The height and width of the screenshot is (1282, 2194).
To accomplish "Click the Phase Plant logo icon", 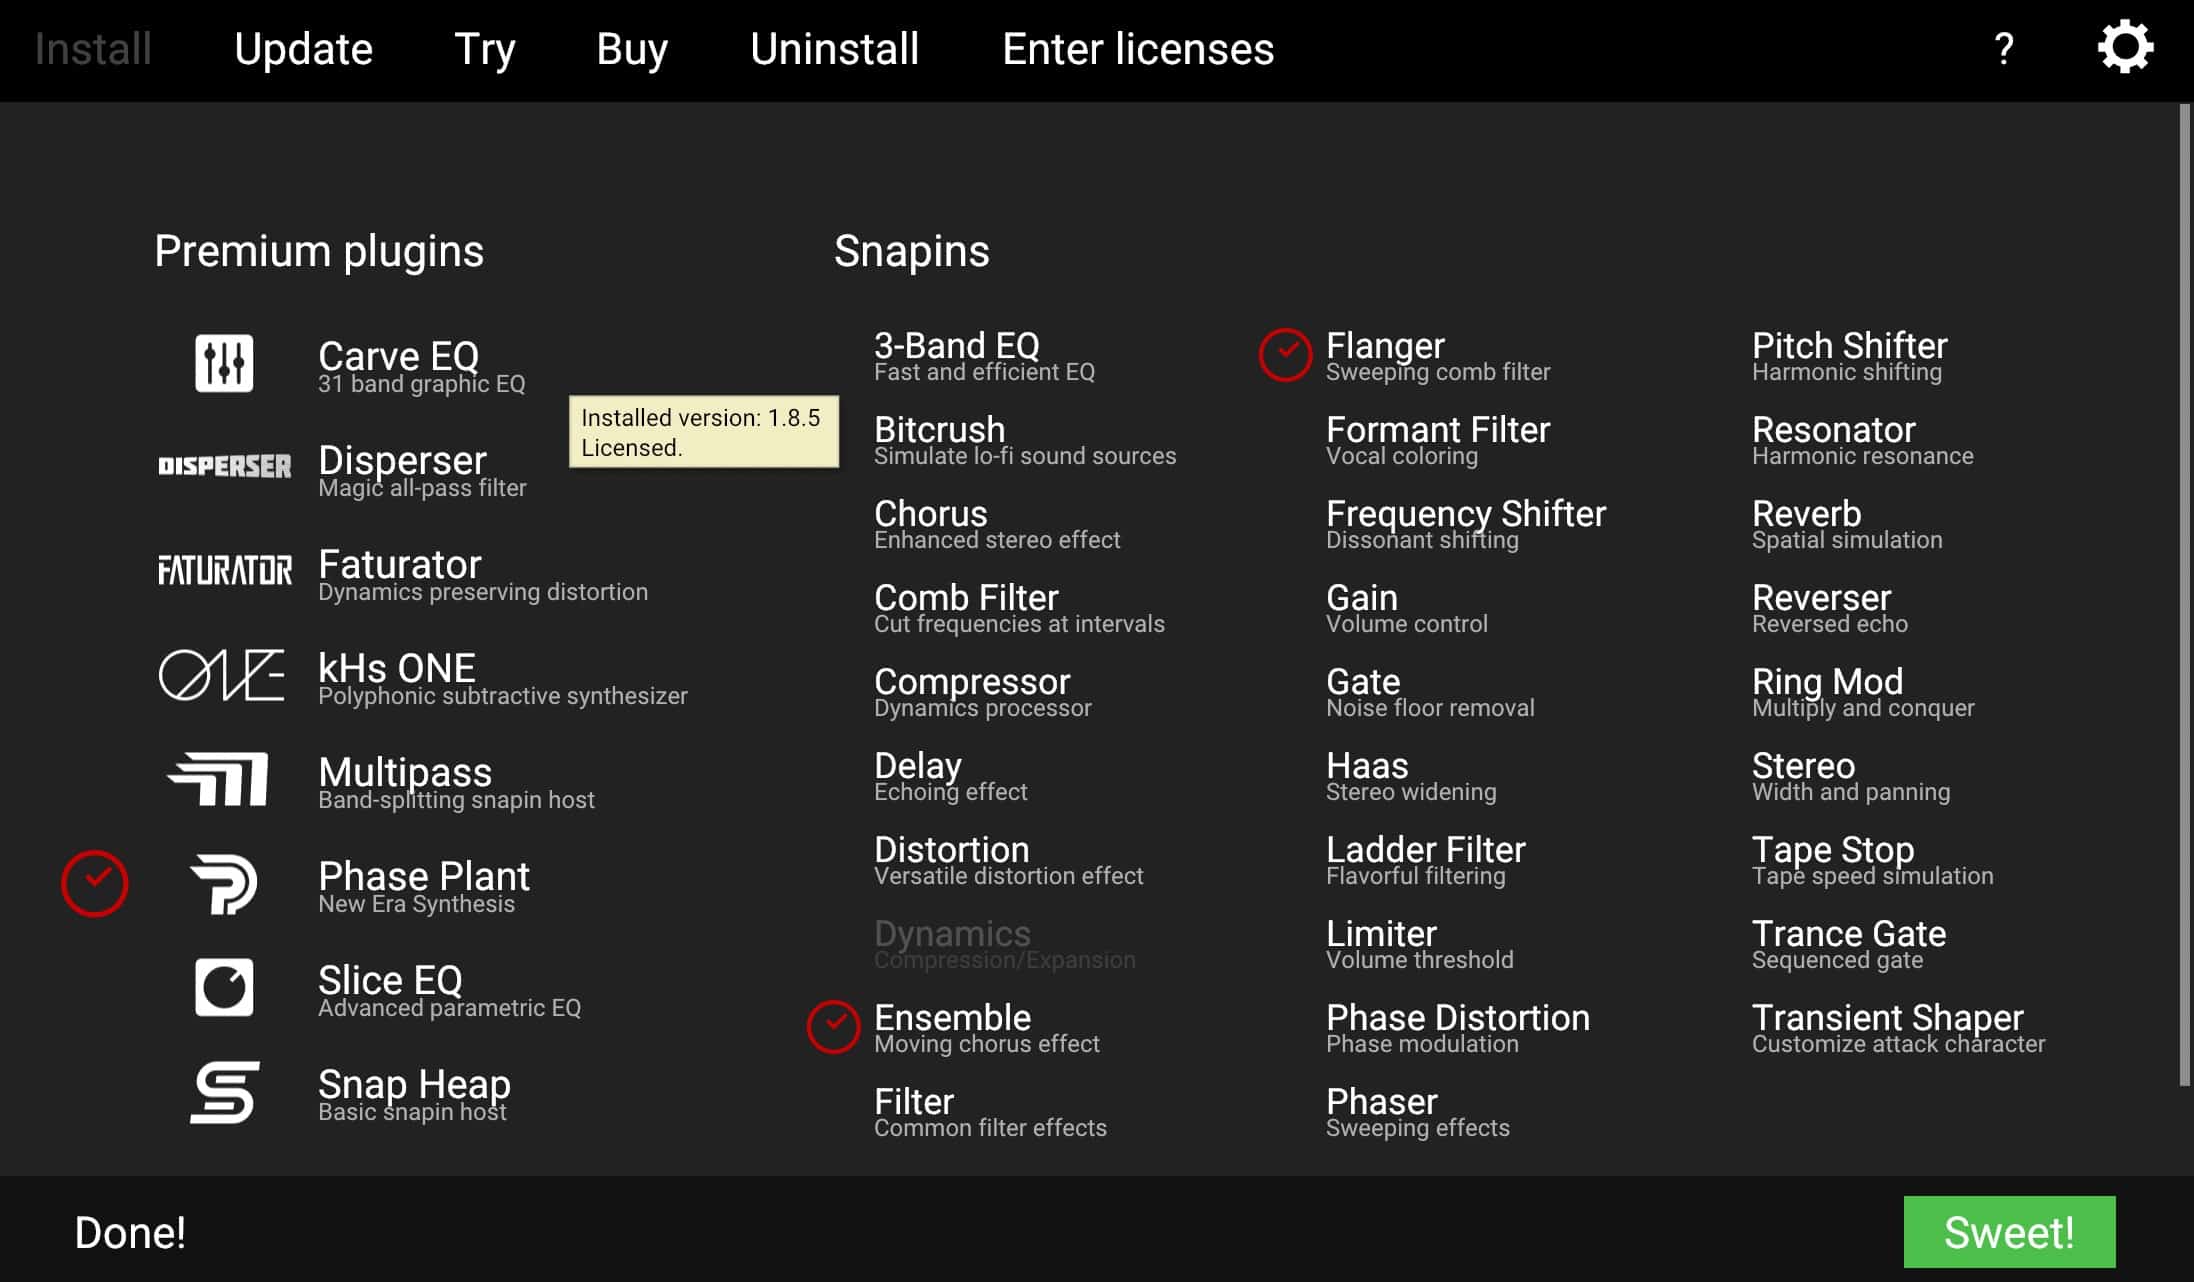I will pyautogui.click(x=224, y=884).
